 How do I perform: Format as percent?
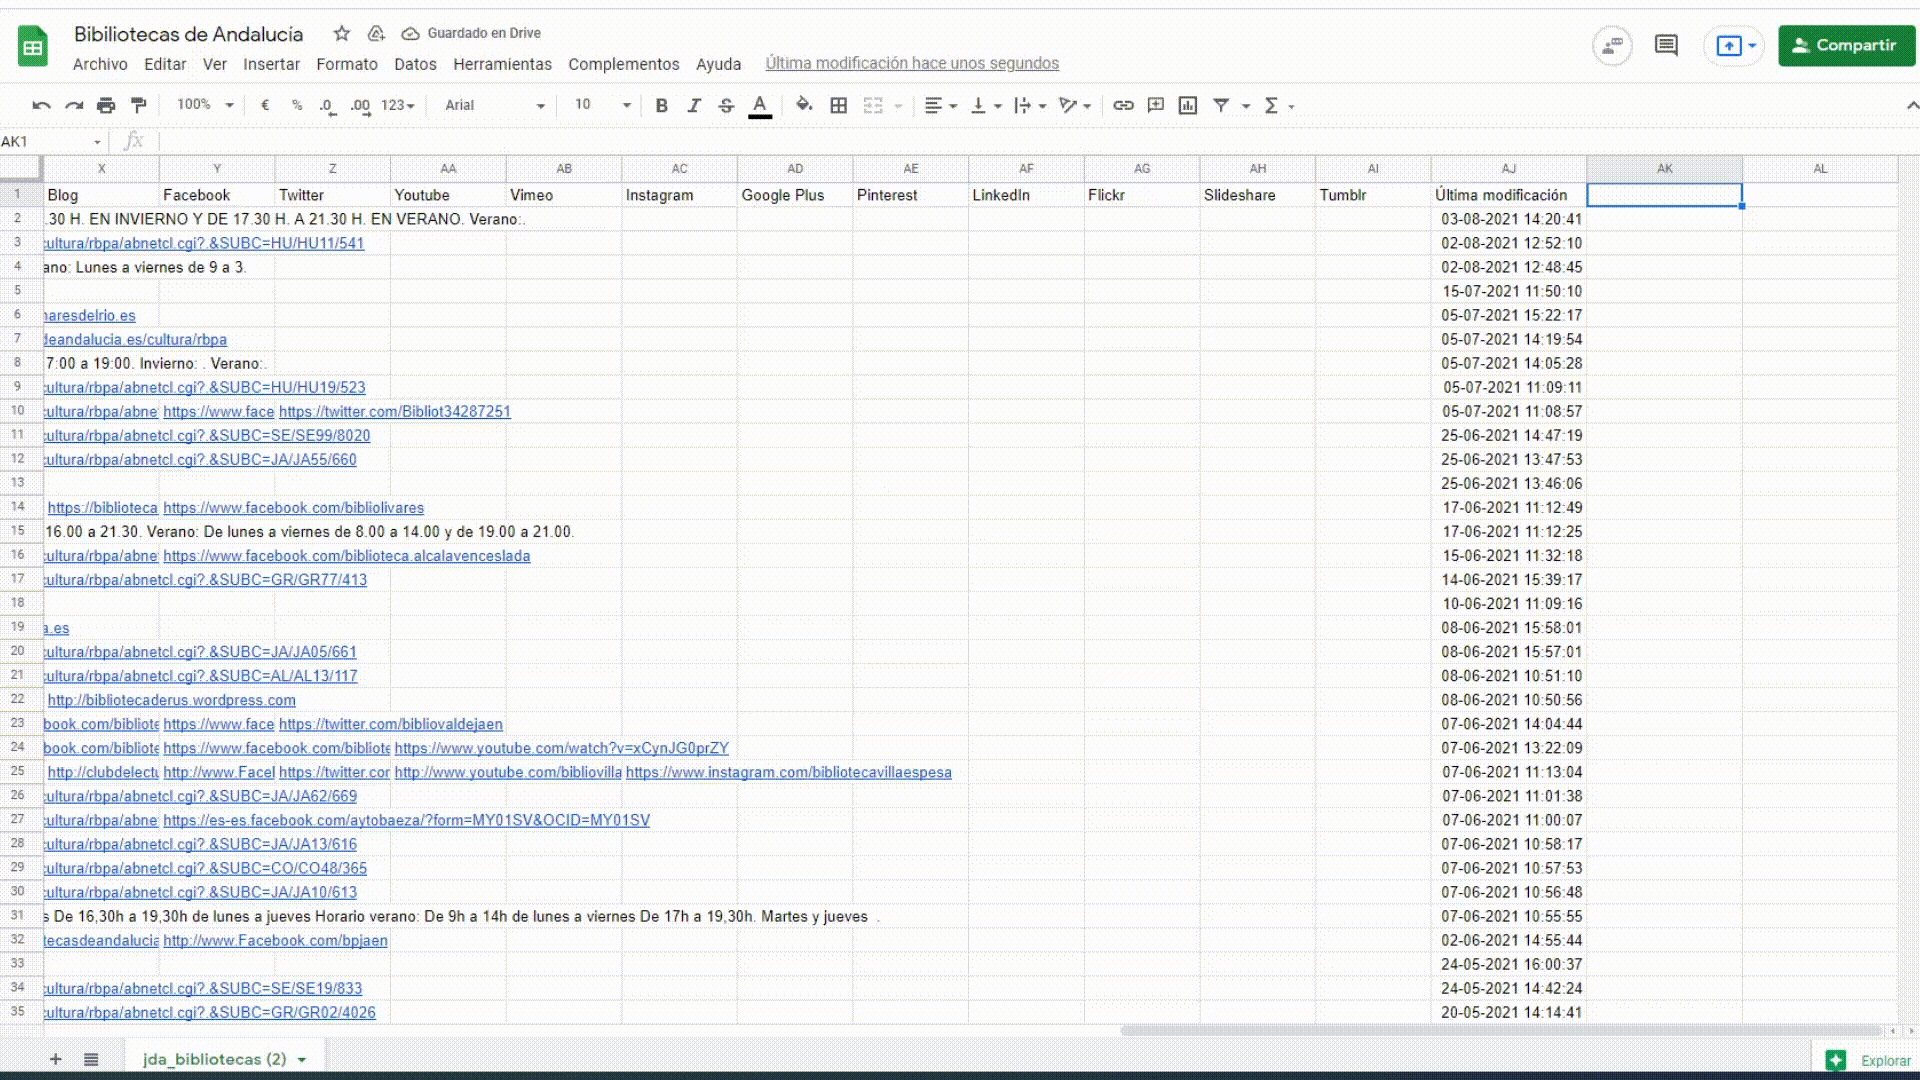(297, 105)
